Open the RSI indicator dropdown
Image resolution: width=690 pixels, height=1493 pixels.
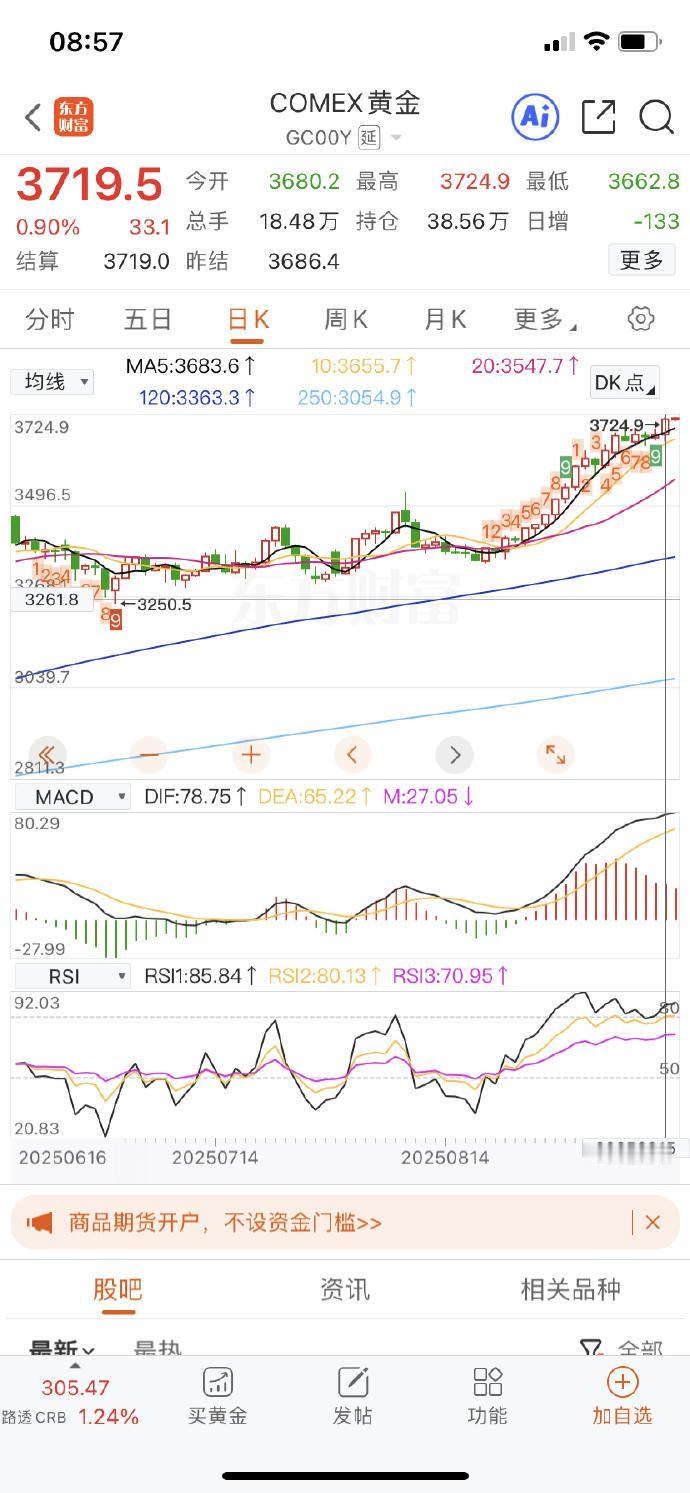pyautogui.click(x=72, y=976)
